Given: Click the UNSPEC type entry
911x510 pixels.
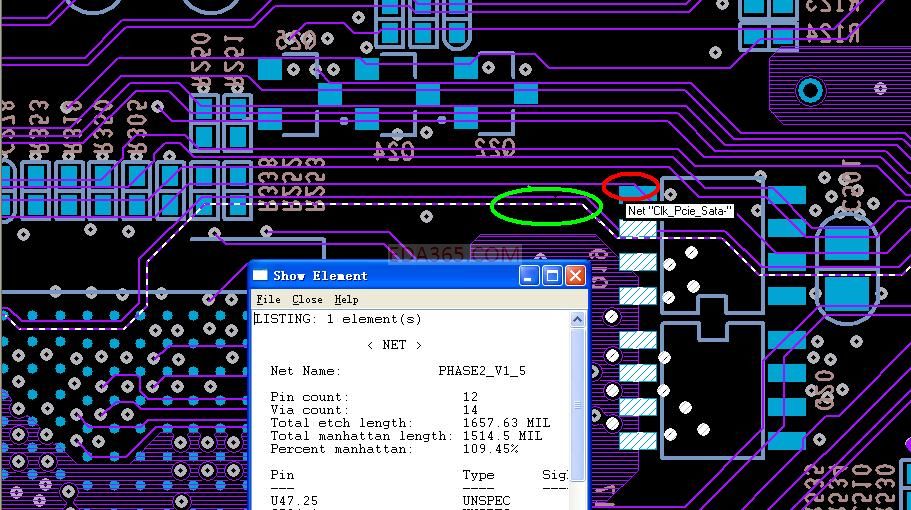Looking at the screenshot, I should tap(486, 501).
